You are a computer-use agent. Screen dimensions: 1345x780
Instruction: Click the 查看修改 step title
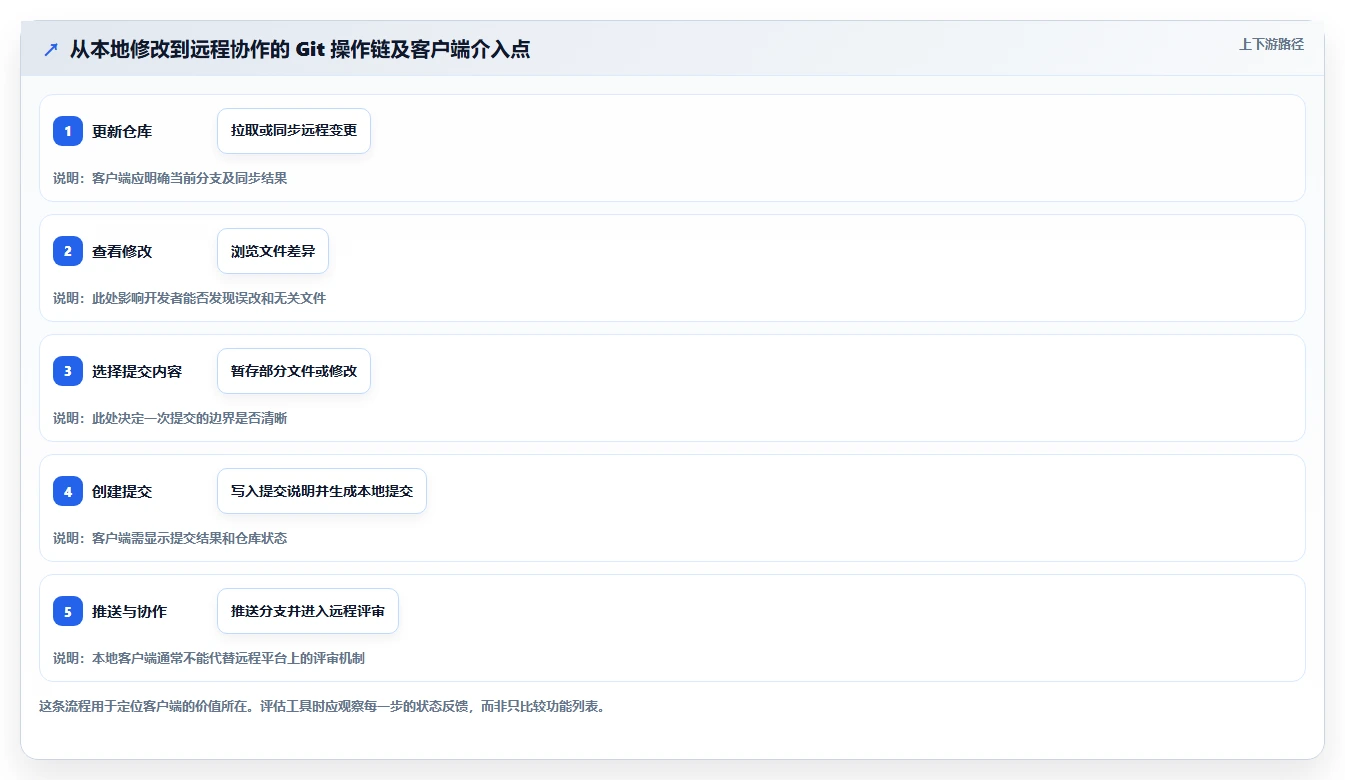122,251
